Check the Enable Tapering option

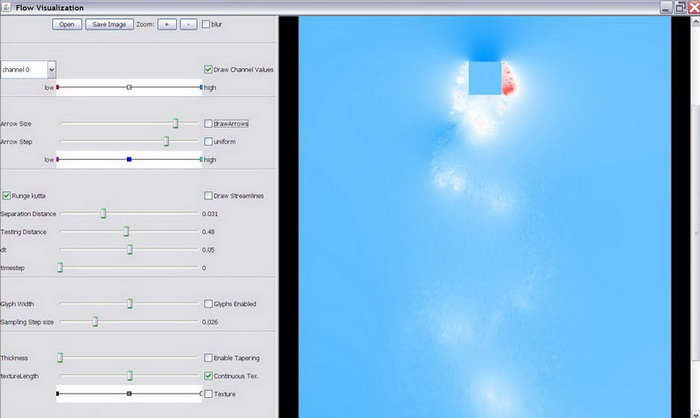coord(208,358)
